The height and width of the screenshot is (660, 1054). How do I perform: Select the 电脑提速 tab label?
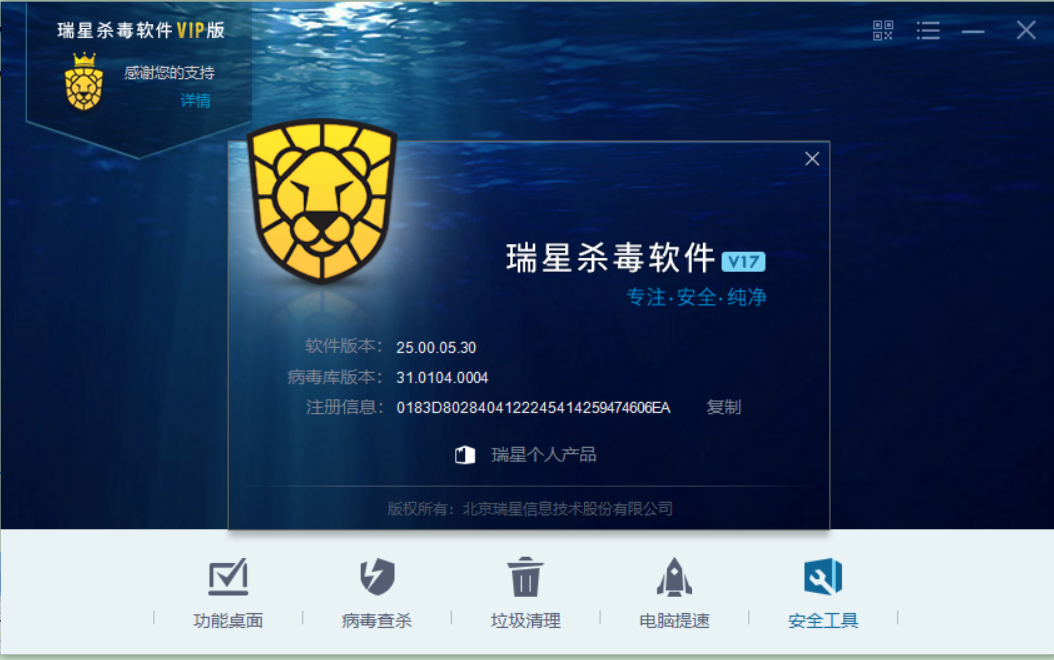pos(674,620)
